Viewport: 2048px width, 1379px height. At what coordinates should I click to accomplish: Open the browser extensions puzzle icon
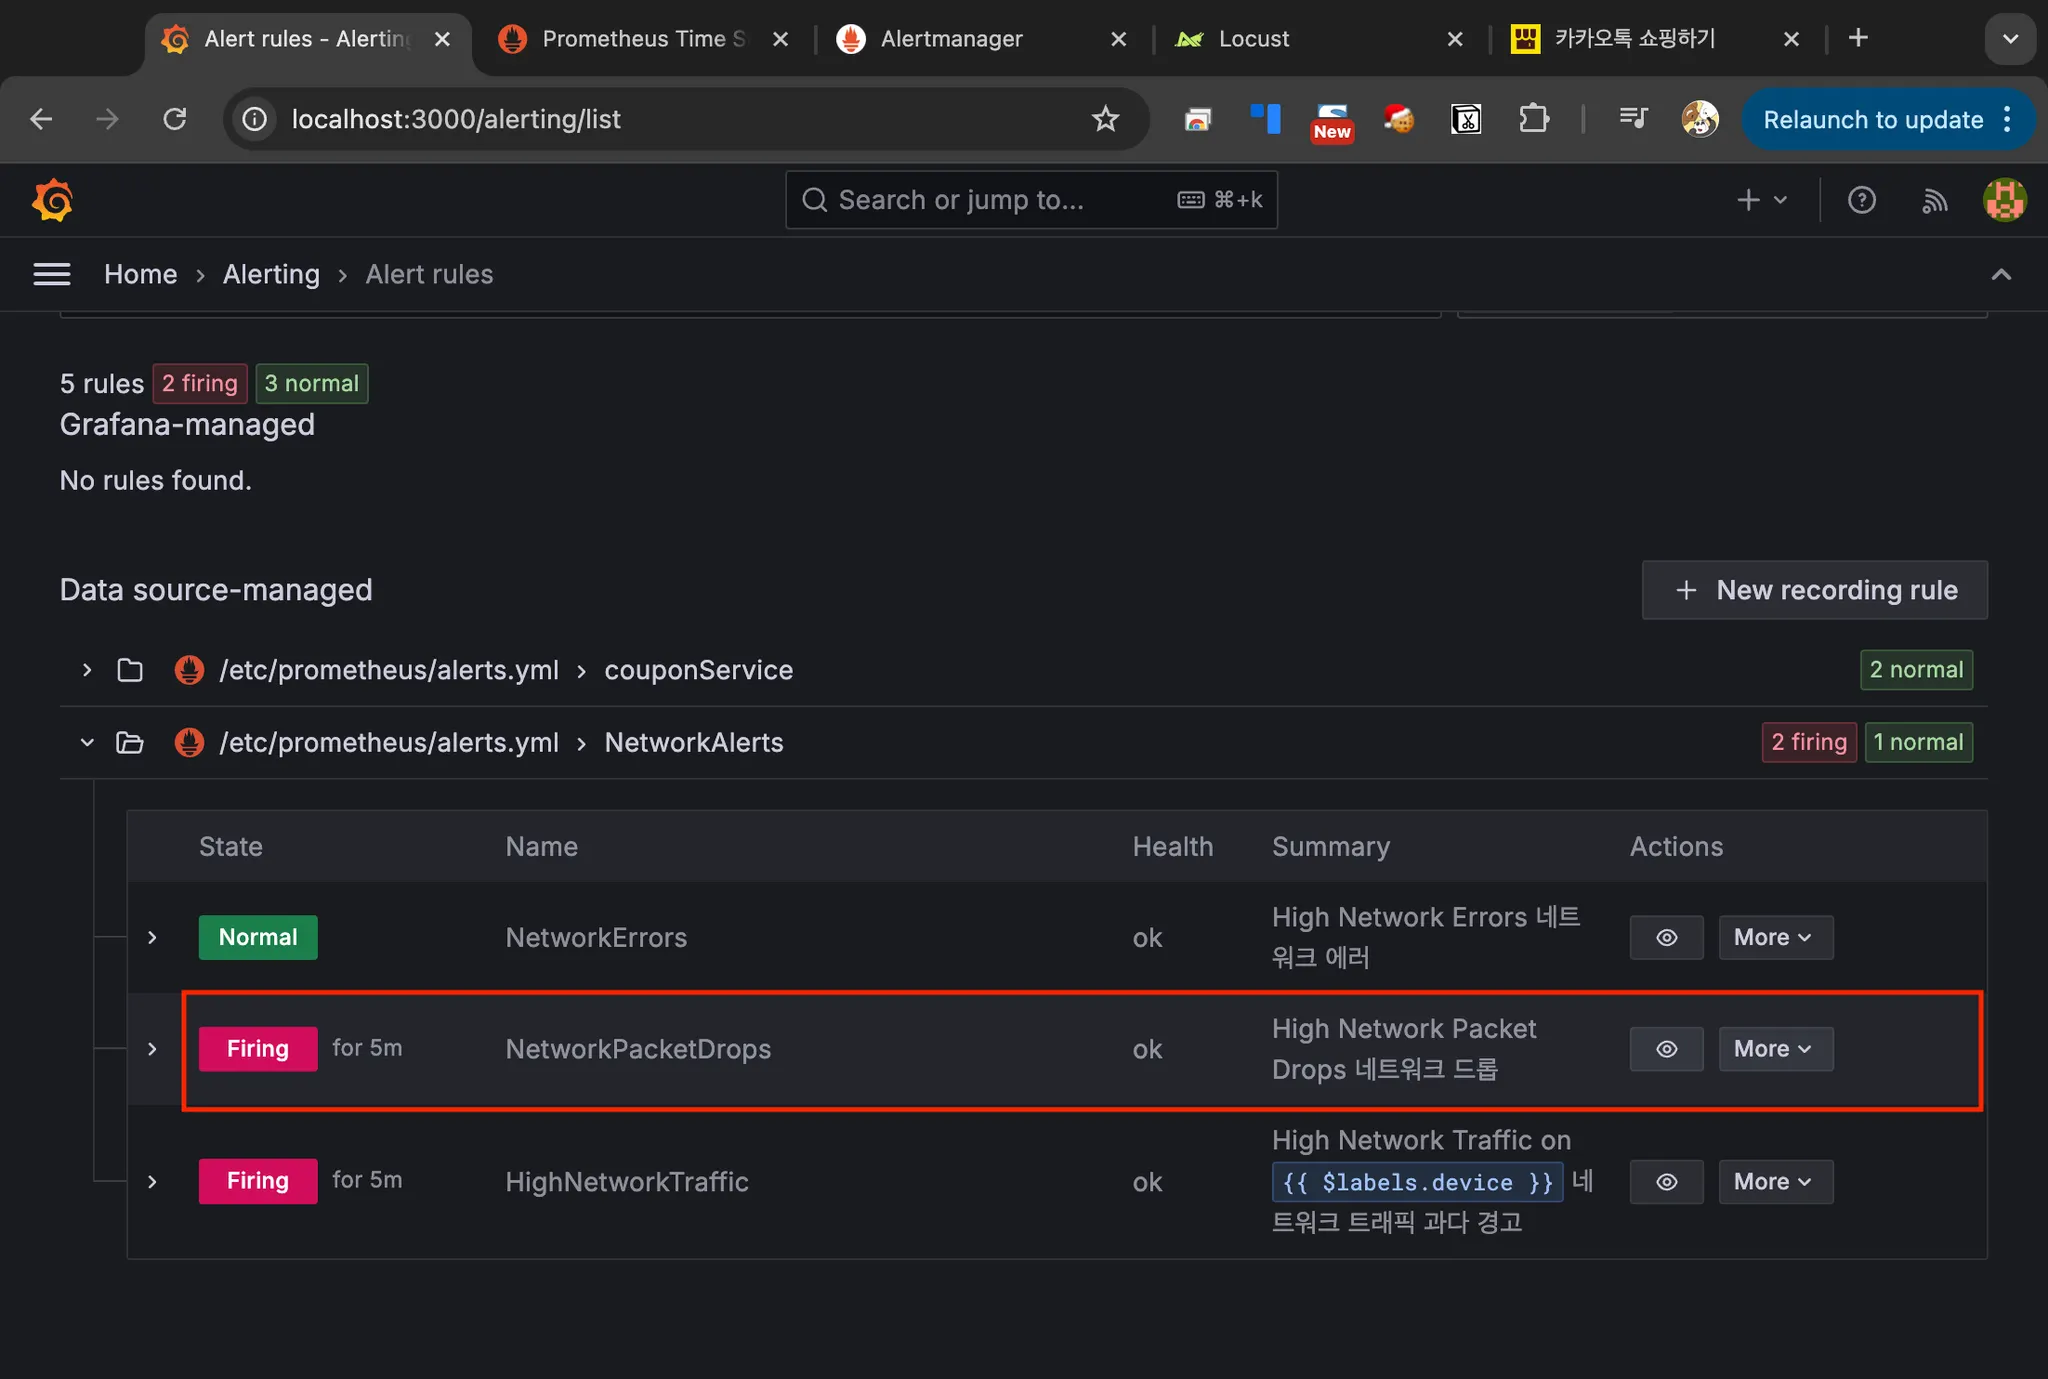[x=1533, y=119]
